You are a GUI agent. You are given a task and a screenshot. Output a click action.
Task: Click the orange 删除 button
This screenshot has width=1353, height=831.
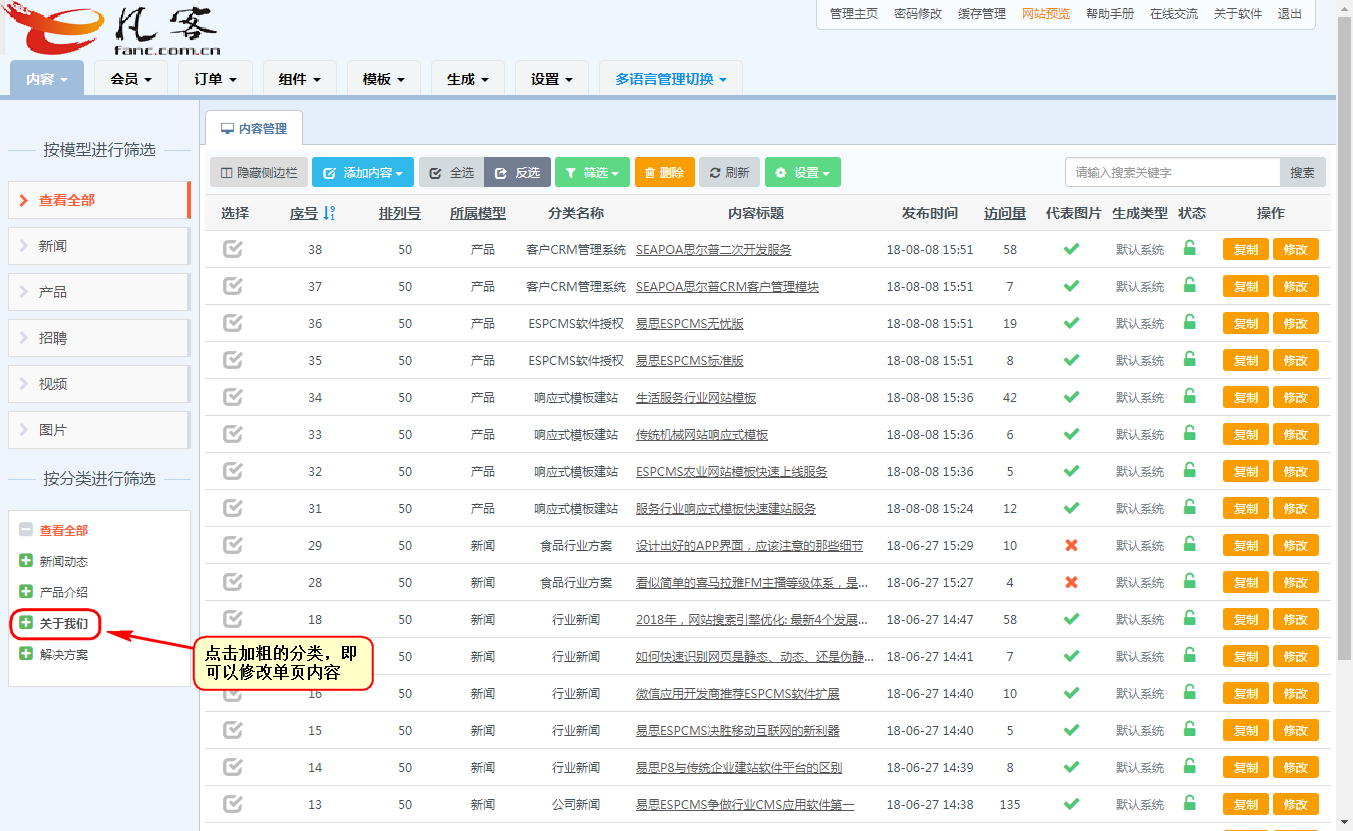[x=664, y=172]
